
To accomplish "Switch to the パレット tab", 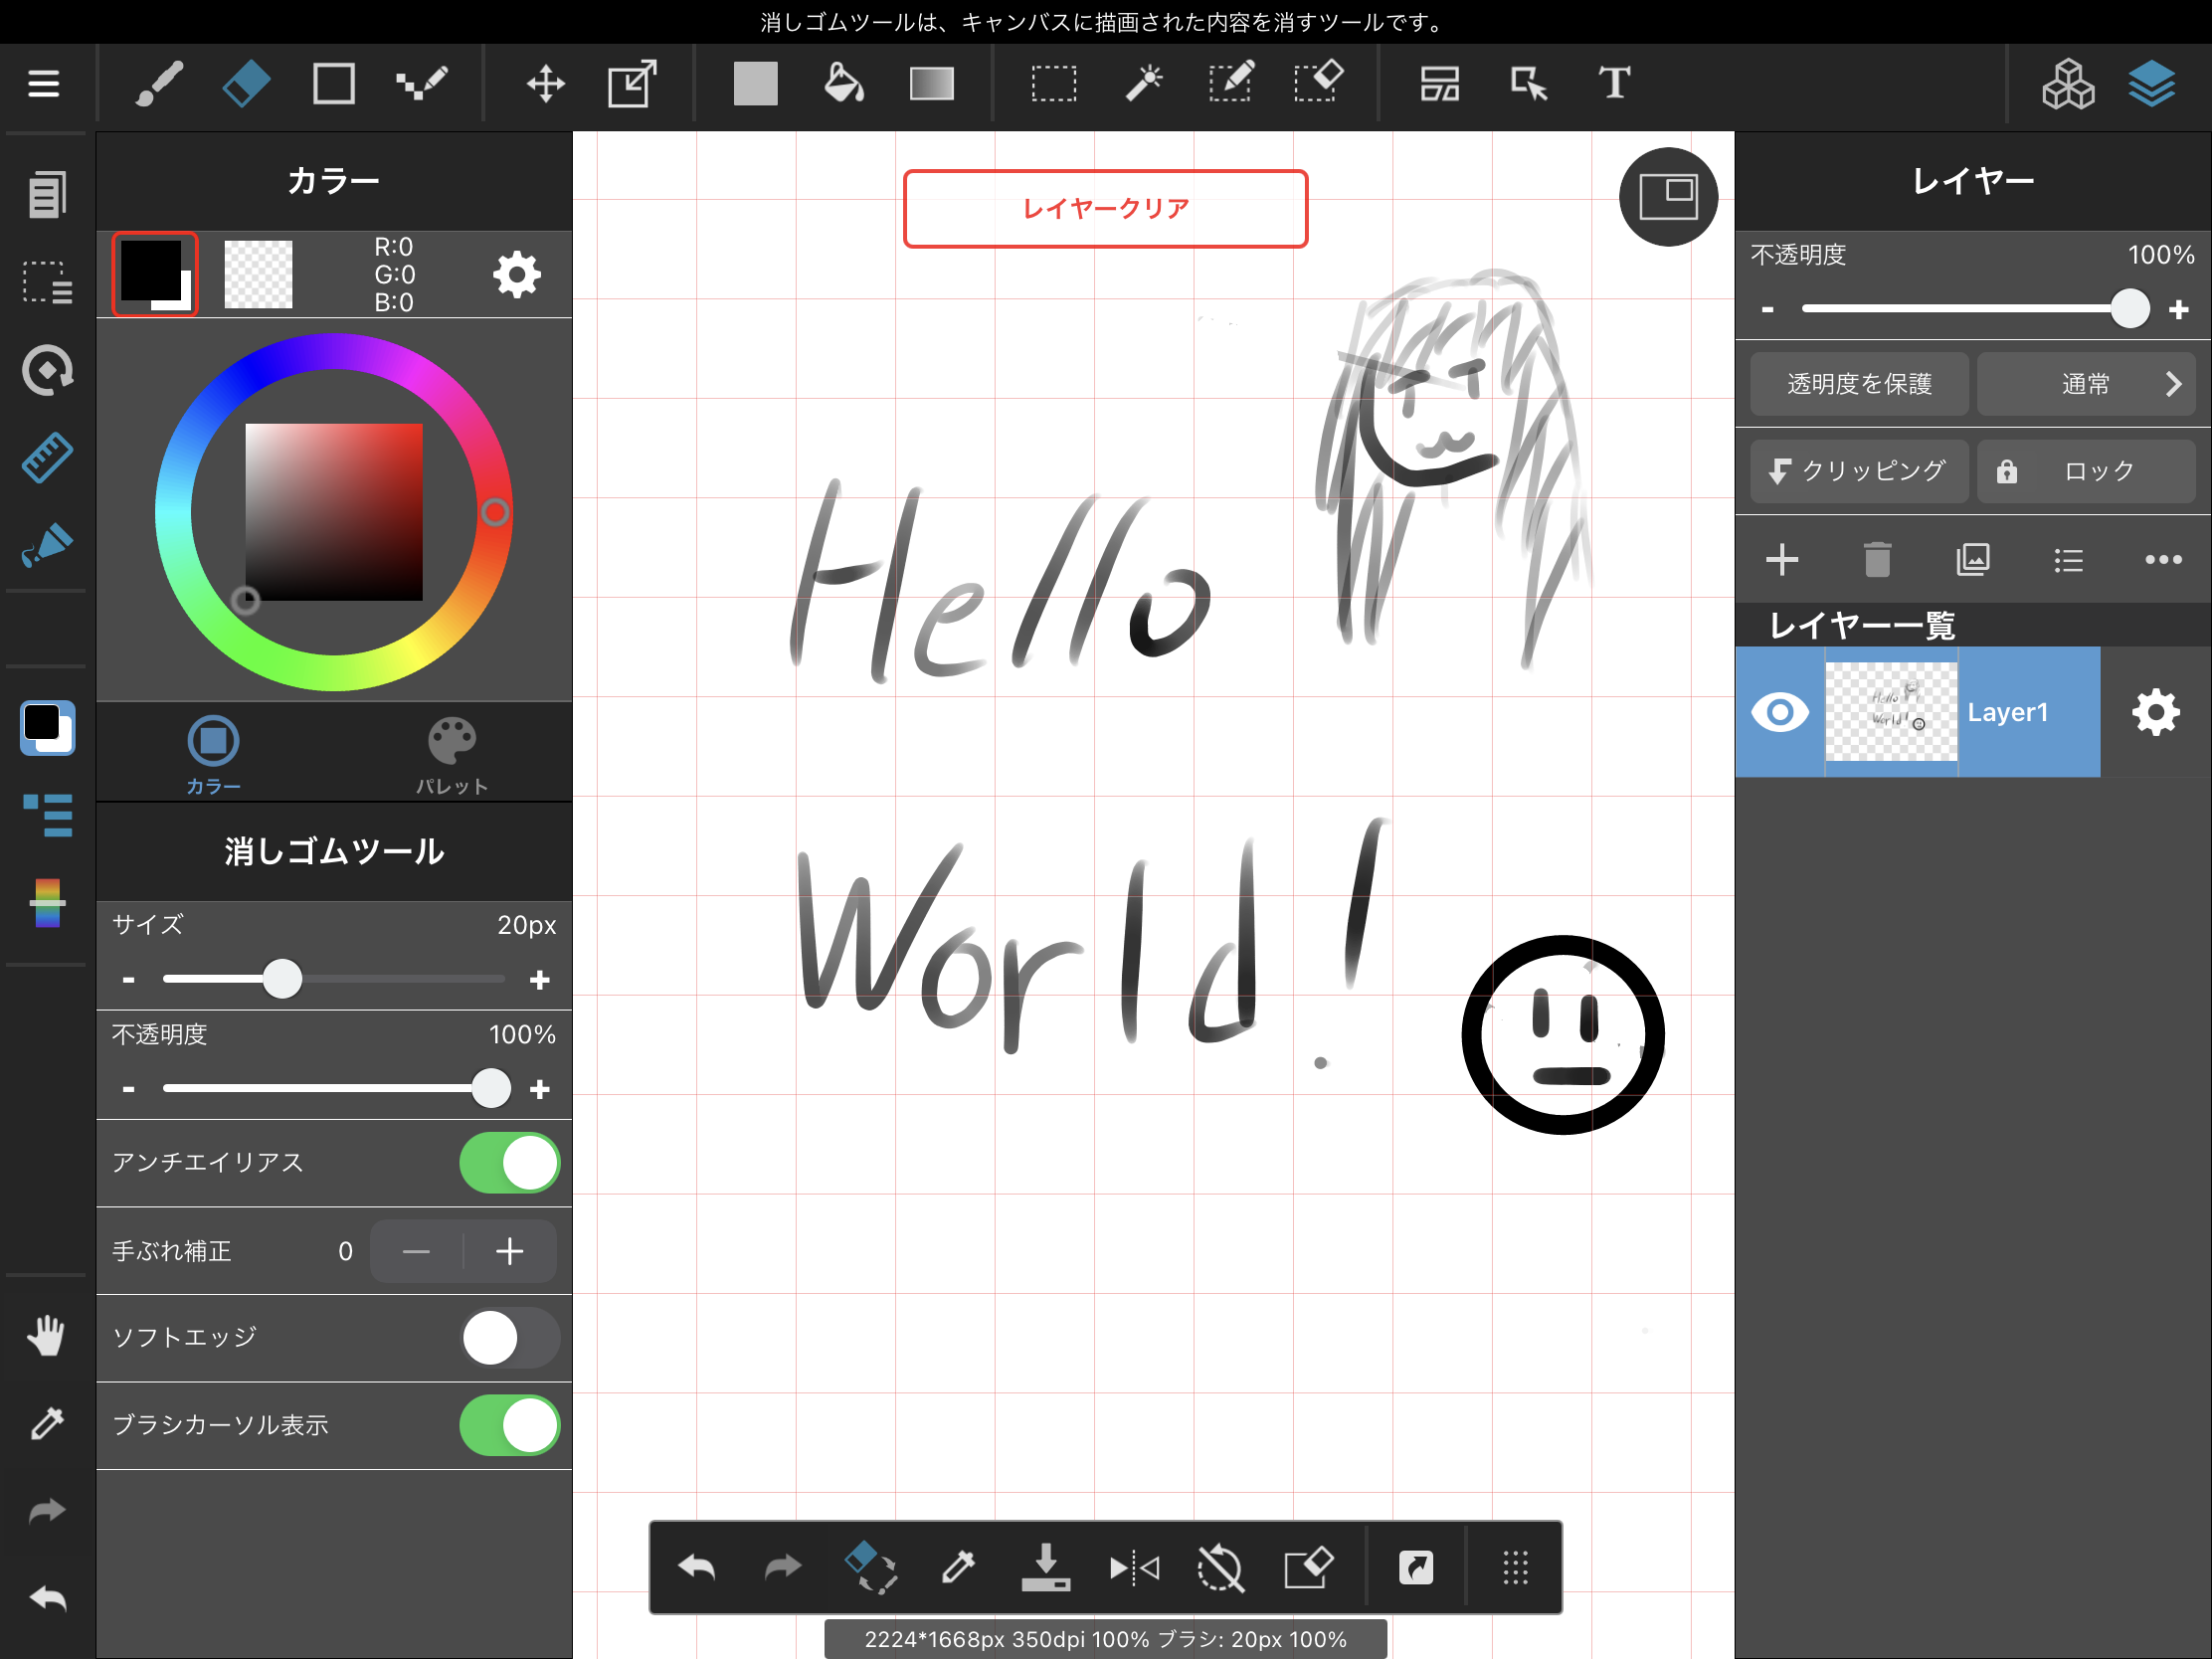I will pos(452,755).
